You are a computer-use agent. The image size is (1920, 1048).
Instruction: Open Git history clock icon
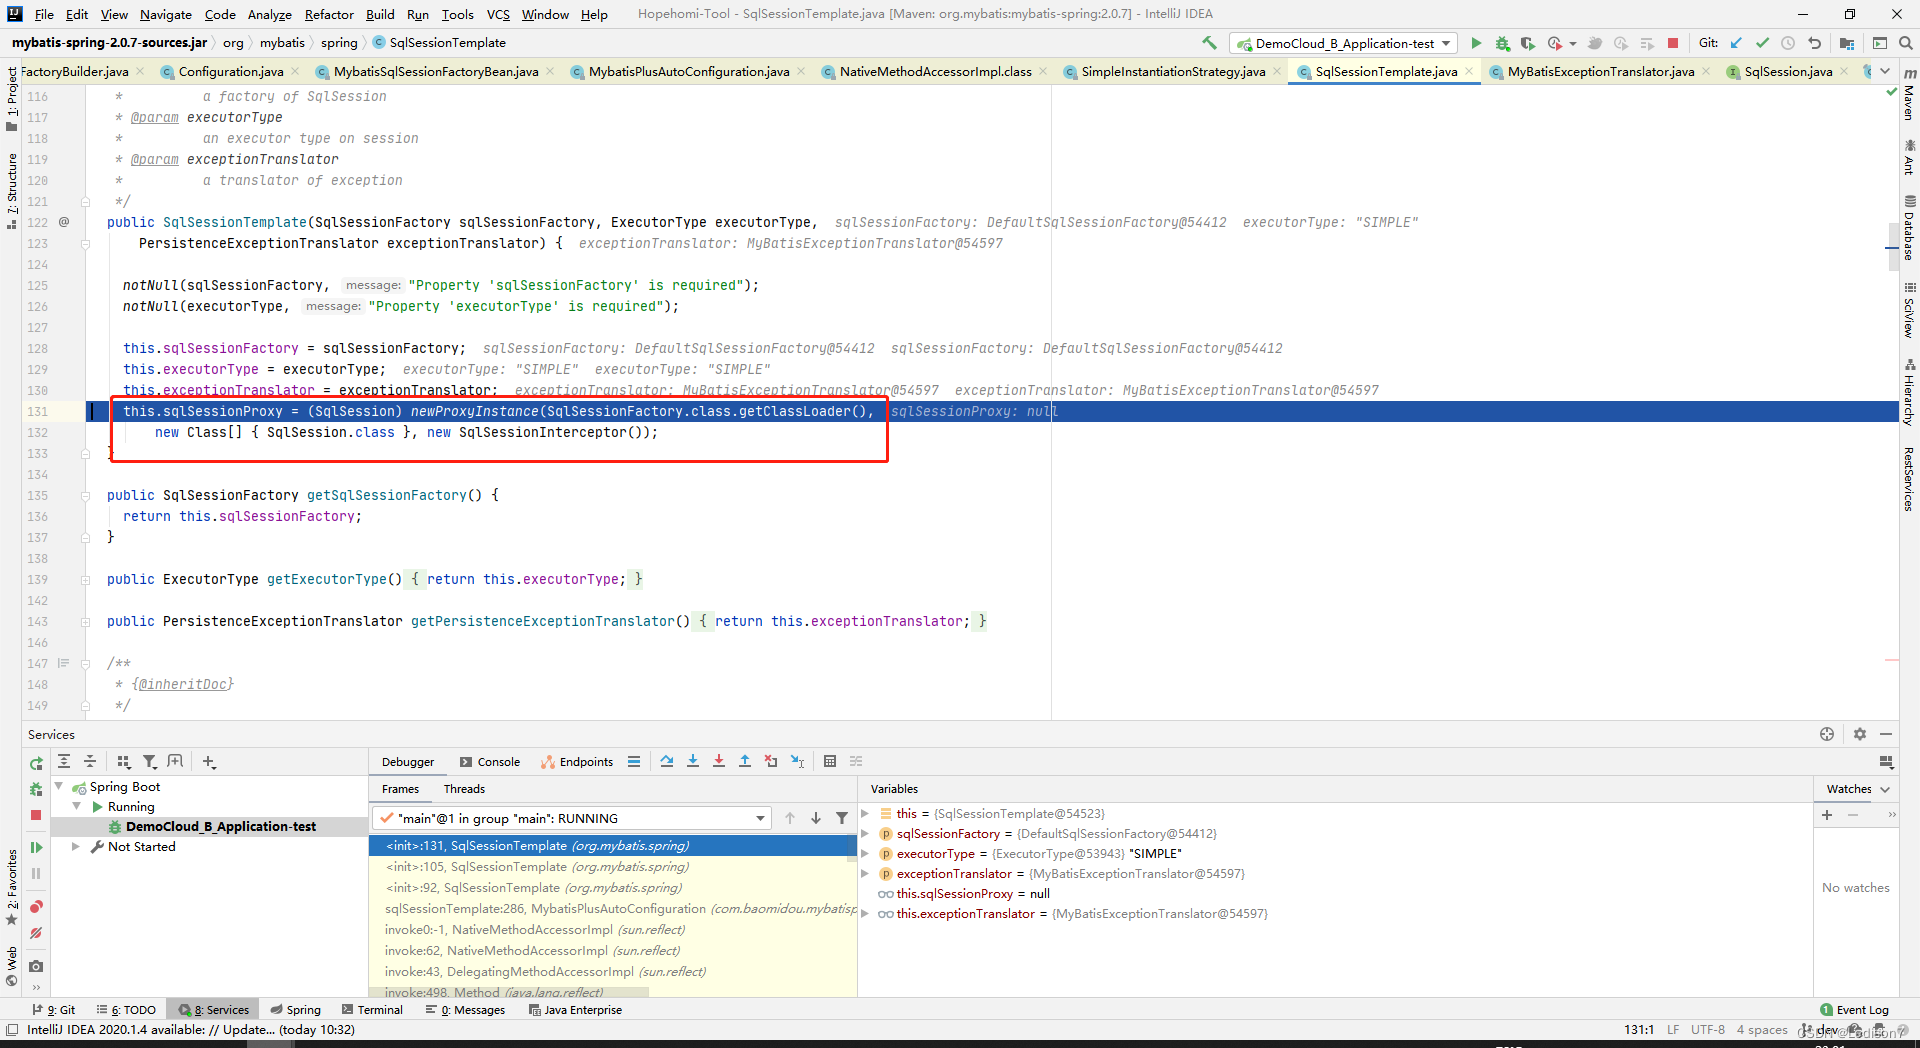[x=1788, y=43]
